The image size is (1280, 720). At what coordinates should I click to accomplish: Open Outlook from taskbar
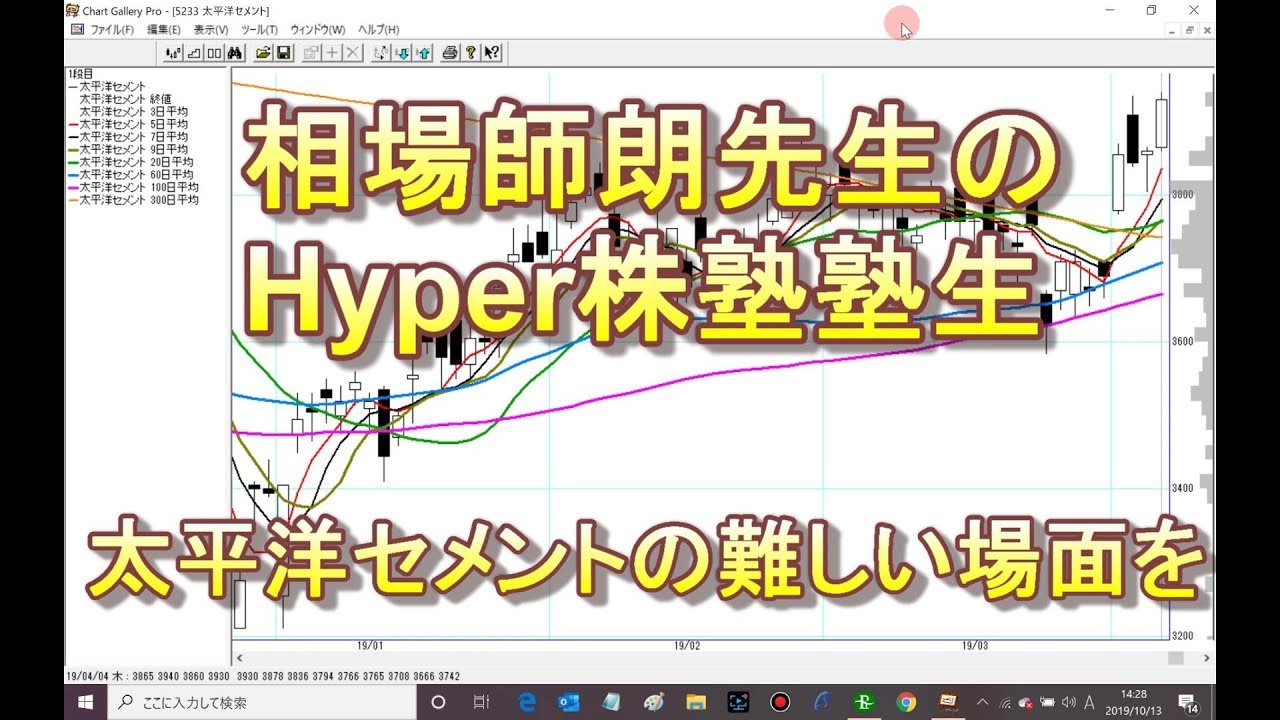pyautogui.click(x=569, y=702)
